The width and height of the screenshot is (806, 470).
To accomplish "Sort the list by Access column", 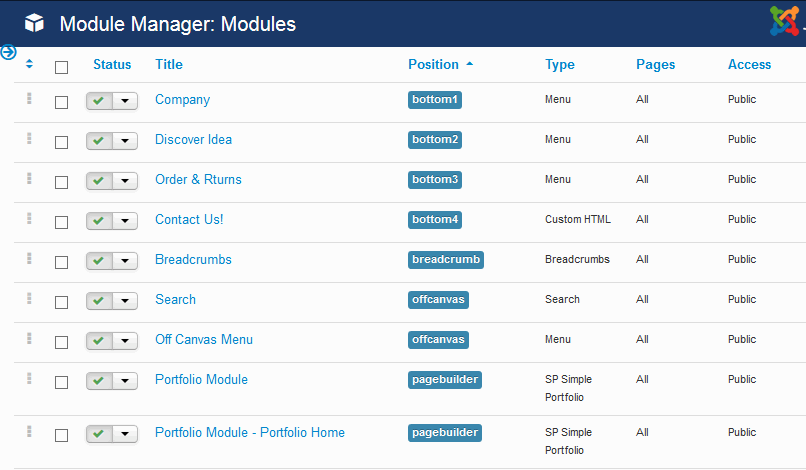I will (749, 64).
